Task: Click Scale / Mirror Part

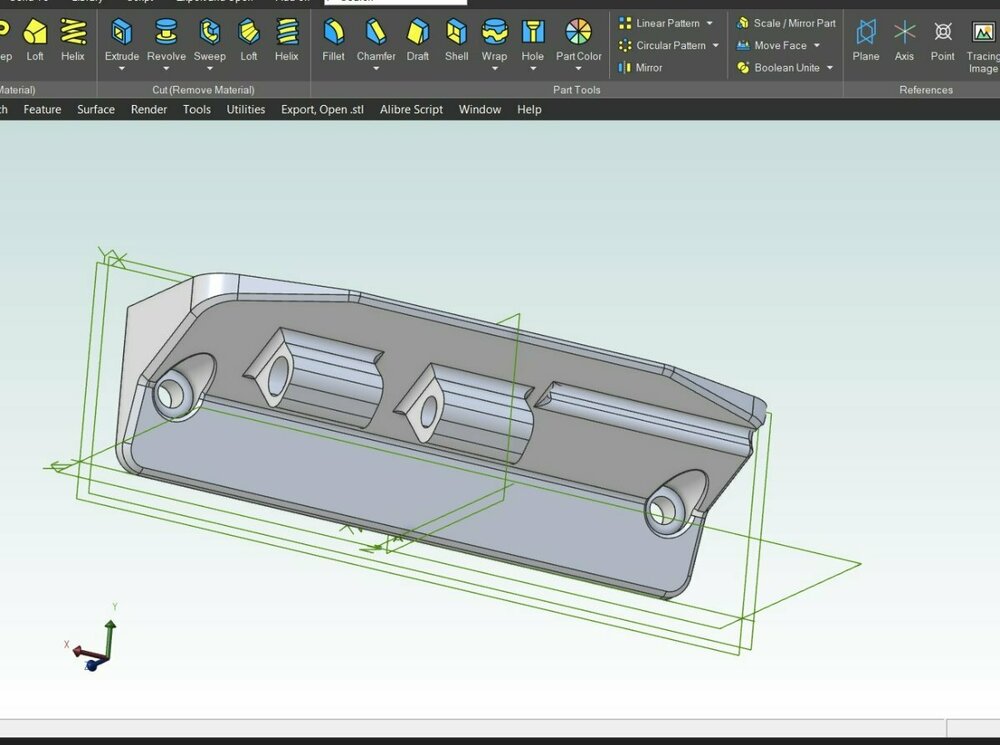Action: pyautogui.click(x=786, y=23)
